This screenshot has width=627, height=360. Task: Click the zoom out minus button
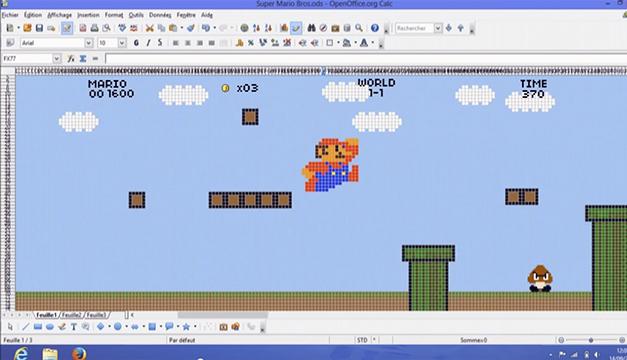pos(561,340)
